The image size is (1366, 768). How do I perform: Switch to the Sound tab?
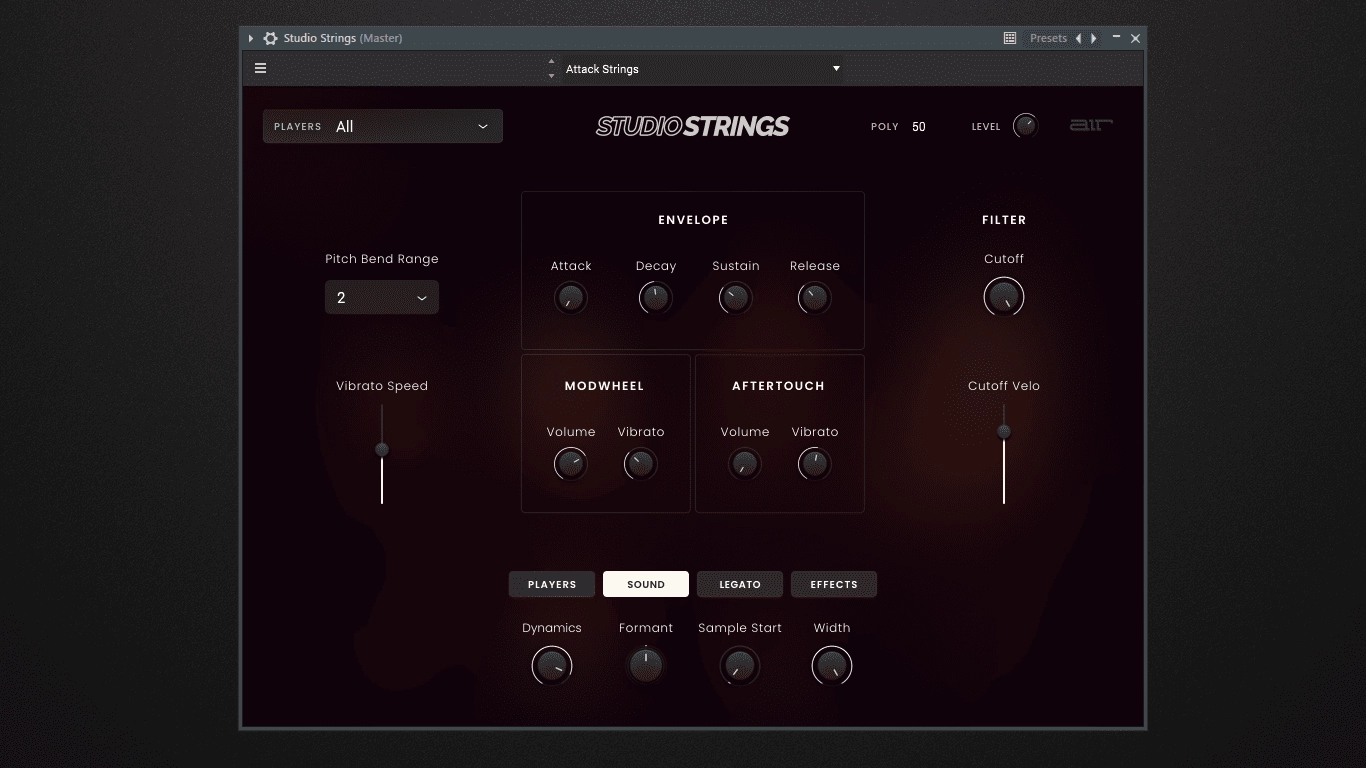click(646, 584)
